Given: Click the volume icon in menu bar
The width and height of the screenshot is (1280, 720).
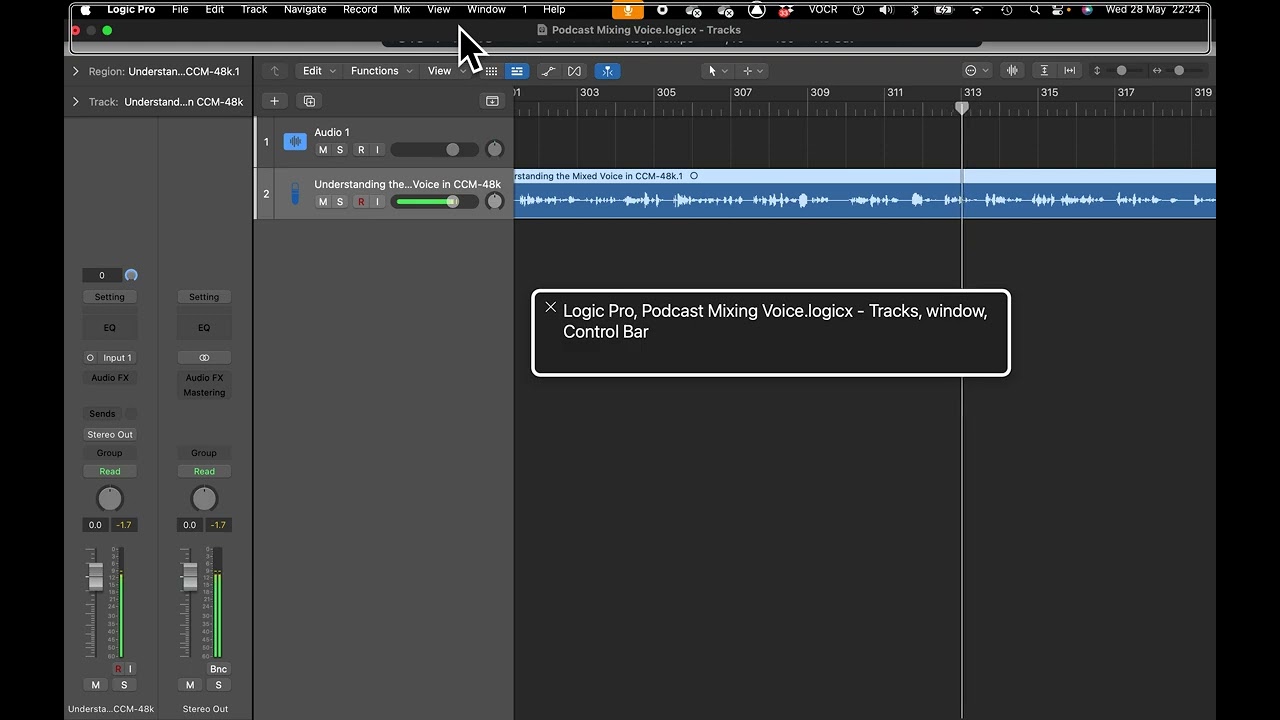Looking at the screenshot, I should [886, 10].
